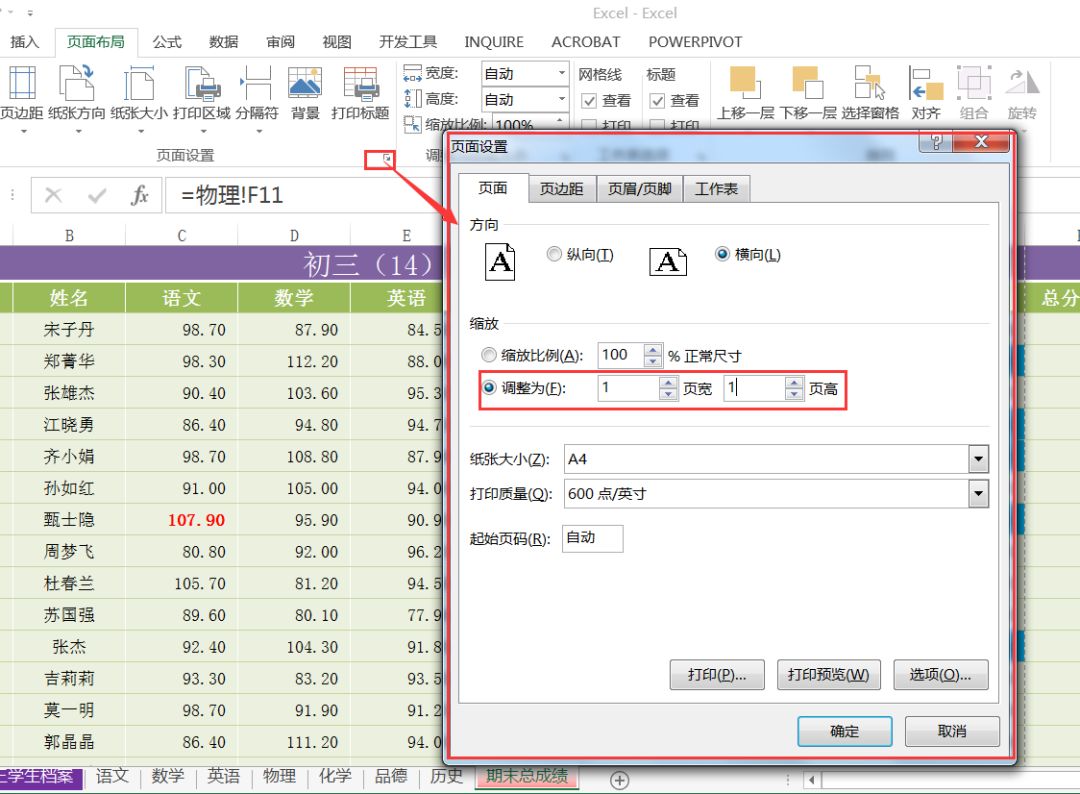
Task: Increase the 缩放比例 percentage spinner
Action: (652, 350)
